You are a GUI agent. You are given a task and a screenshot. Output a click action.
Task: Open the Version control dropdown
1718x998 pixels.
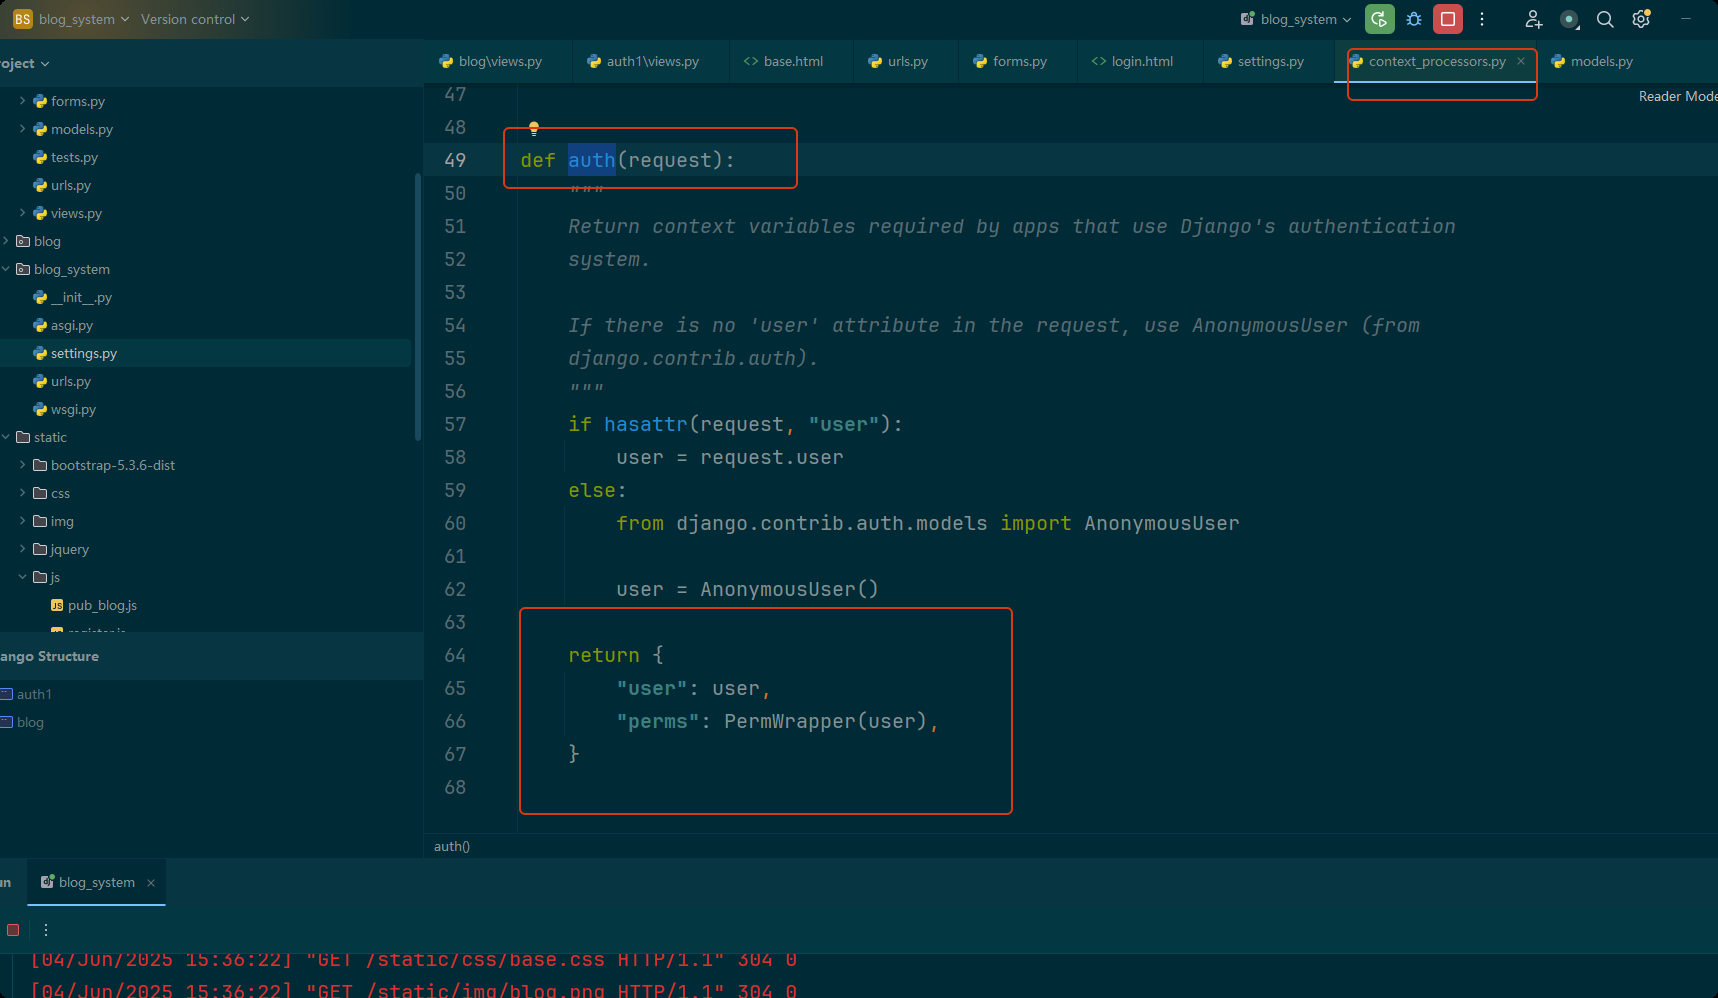[x=195, y=19]
